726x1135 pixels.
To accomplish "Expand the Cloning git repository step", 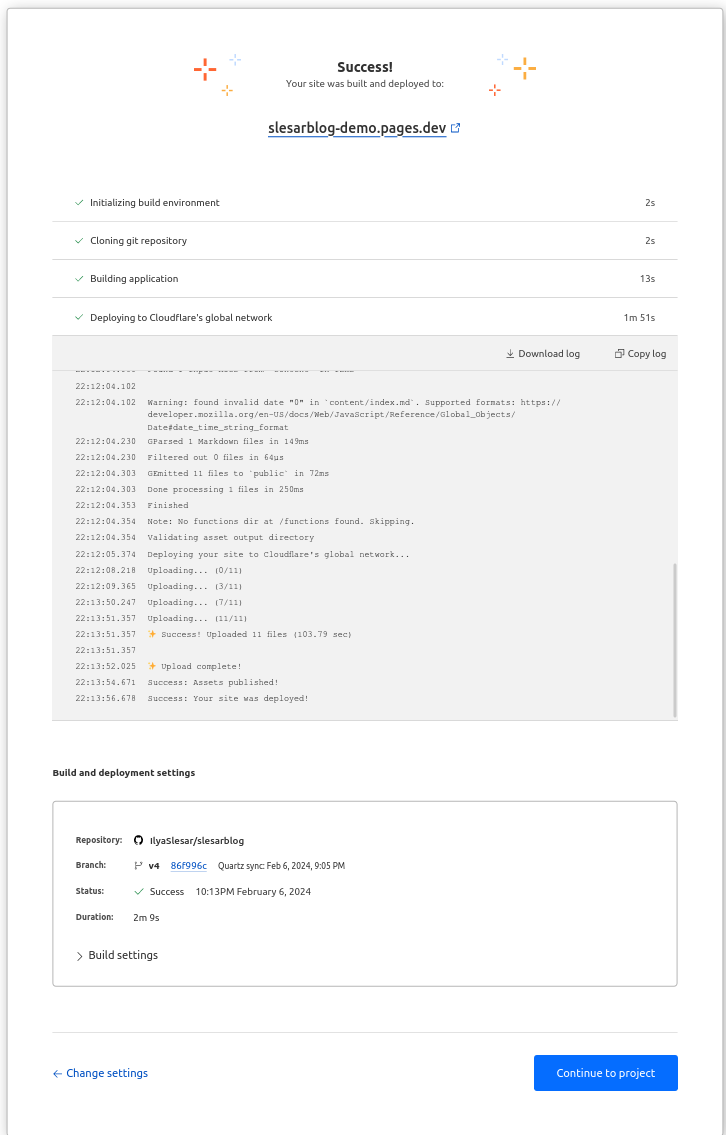I will 365,240.
